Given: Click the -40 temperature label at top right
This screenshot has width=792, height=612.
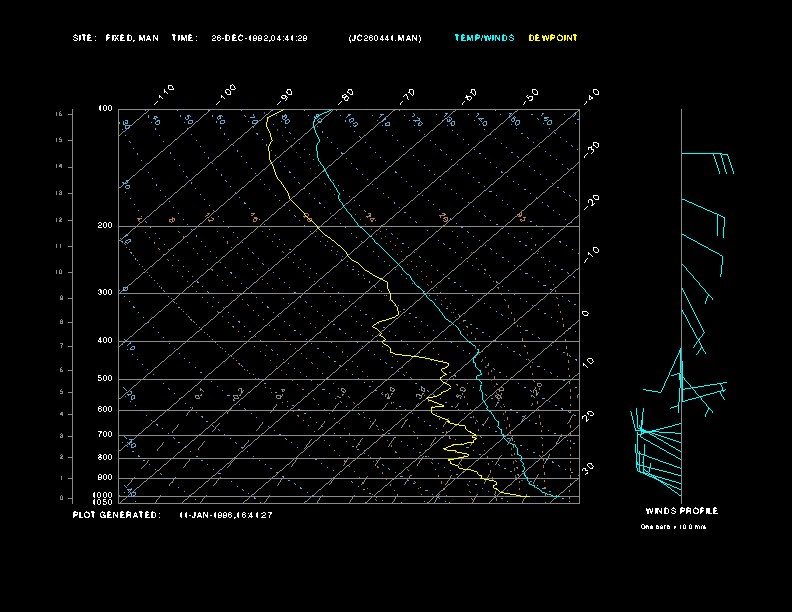Looking at the screenshot, I should pos(591,95).
